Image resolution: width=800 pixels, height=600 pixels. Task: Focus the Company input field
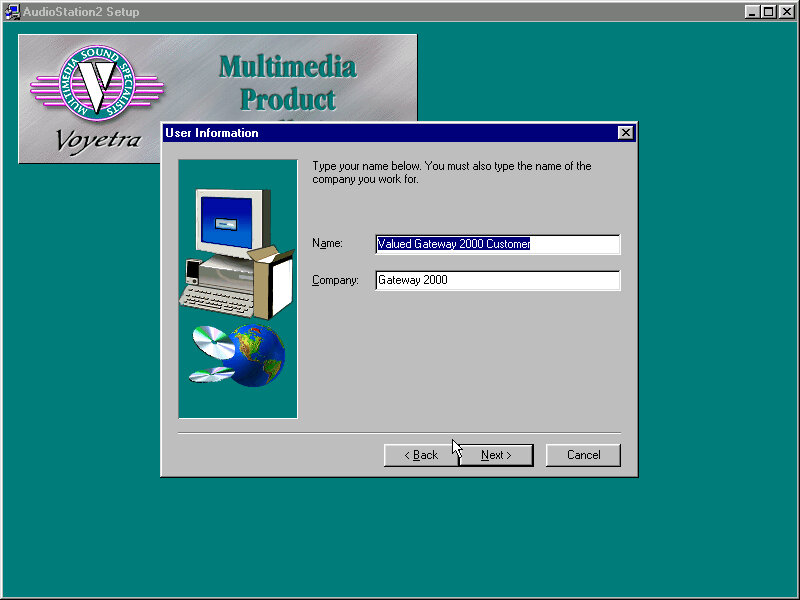[497, 281]
